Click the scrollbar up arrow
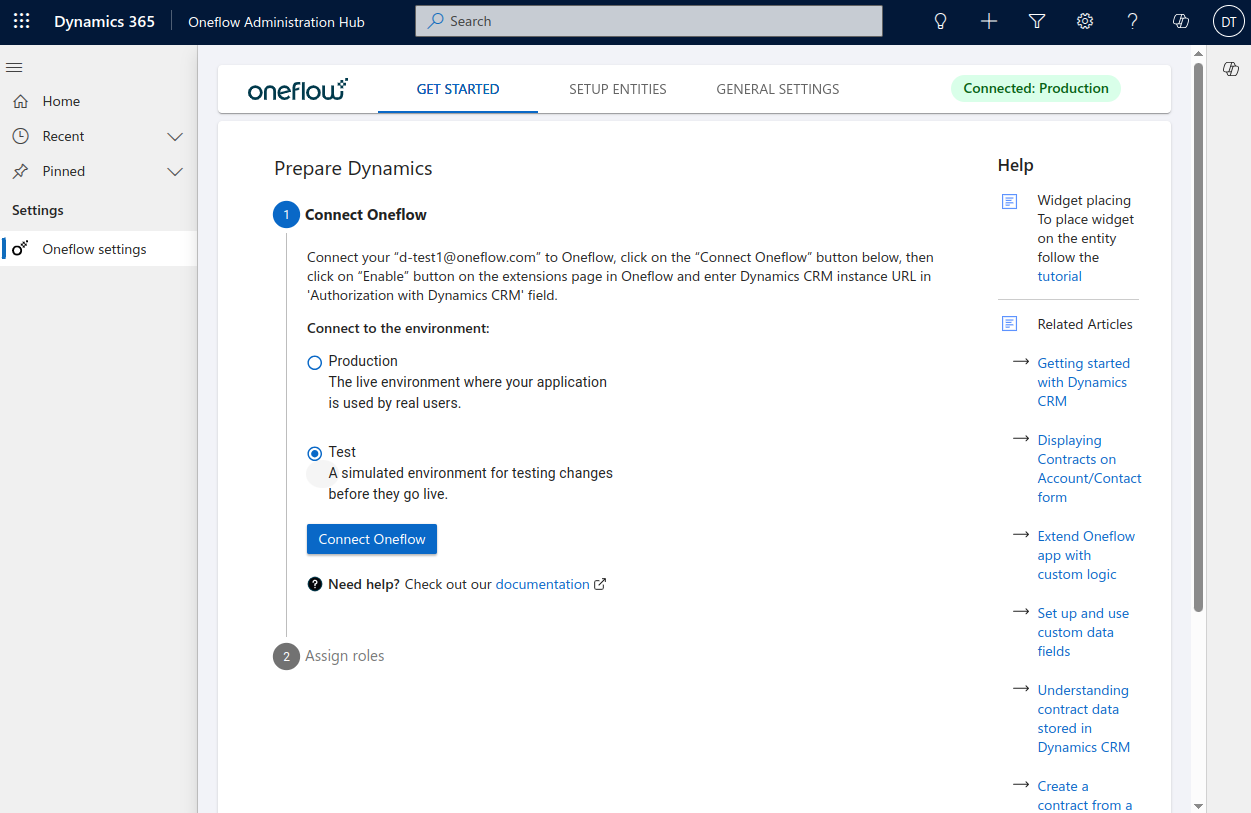Viewport: 1251px width, 813px height. pyautogui.click(x=1198, y=53)
